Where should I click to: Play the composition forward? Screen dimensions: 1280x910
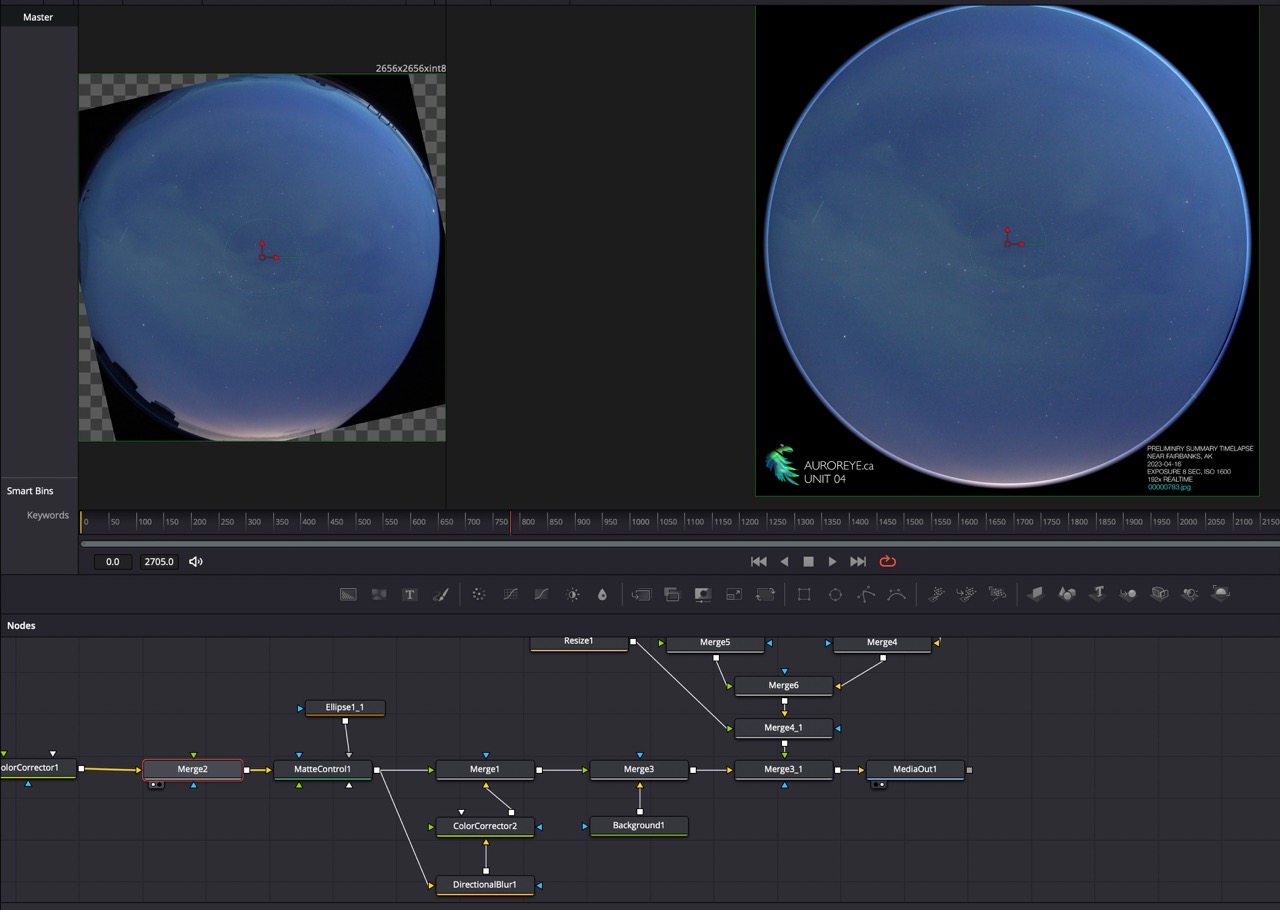(x=832, y=562)
